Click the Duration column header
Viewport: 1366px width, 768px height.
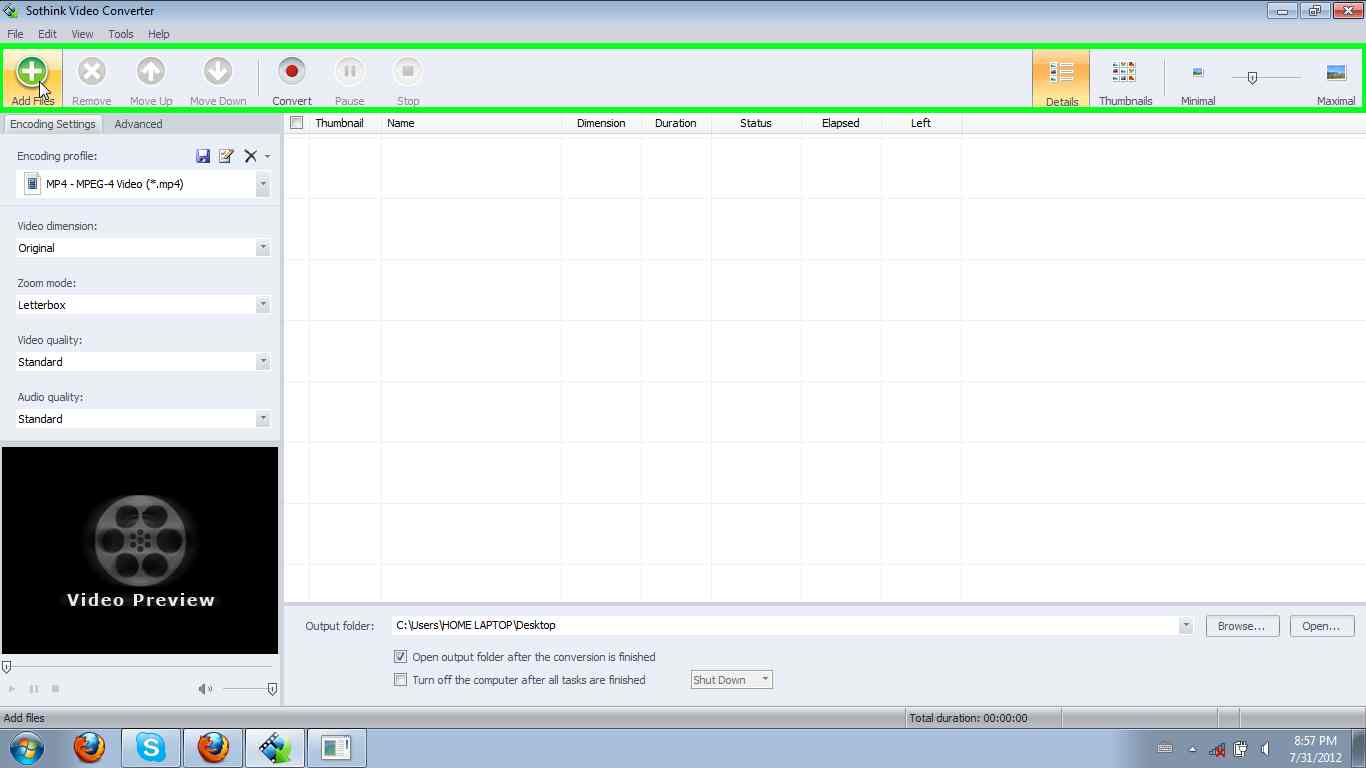pyautogui.click(x=676, y=123)
